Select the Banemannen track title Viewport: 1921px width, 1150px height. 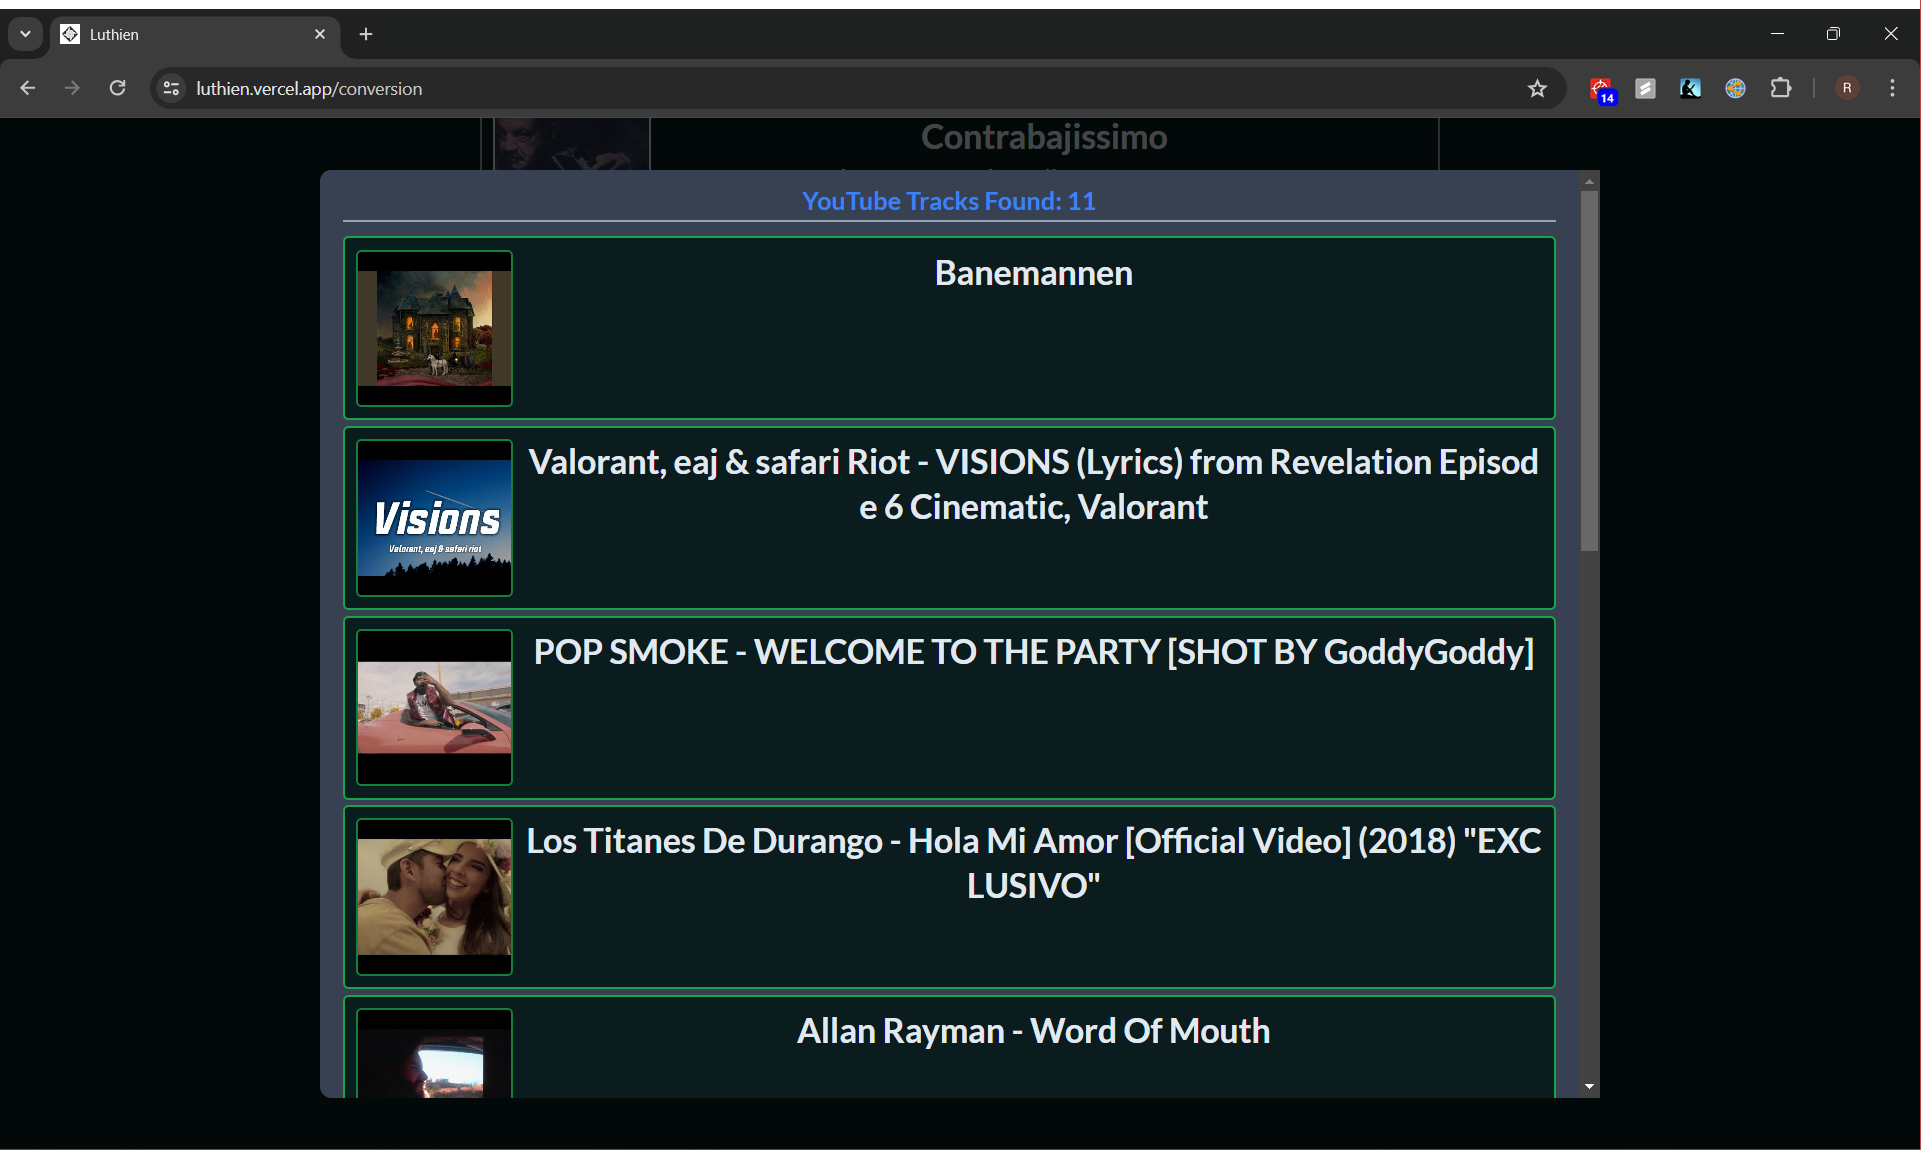(1033, 273)
